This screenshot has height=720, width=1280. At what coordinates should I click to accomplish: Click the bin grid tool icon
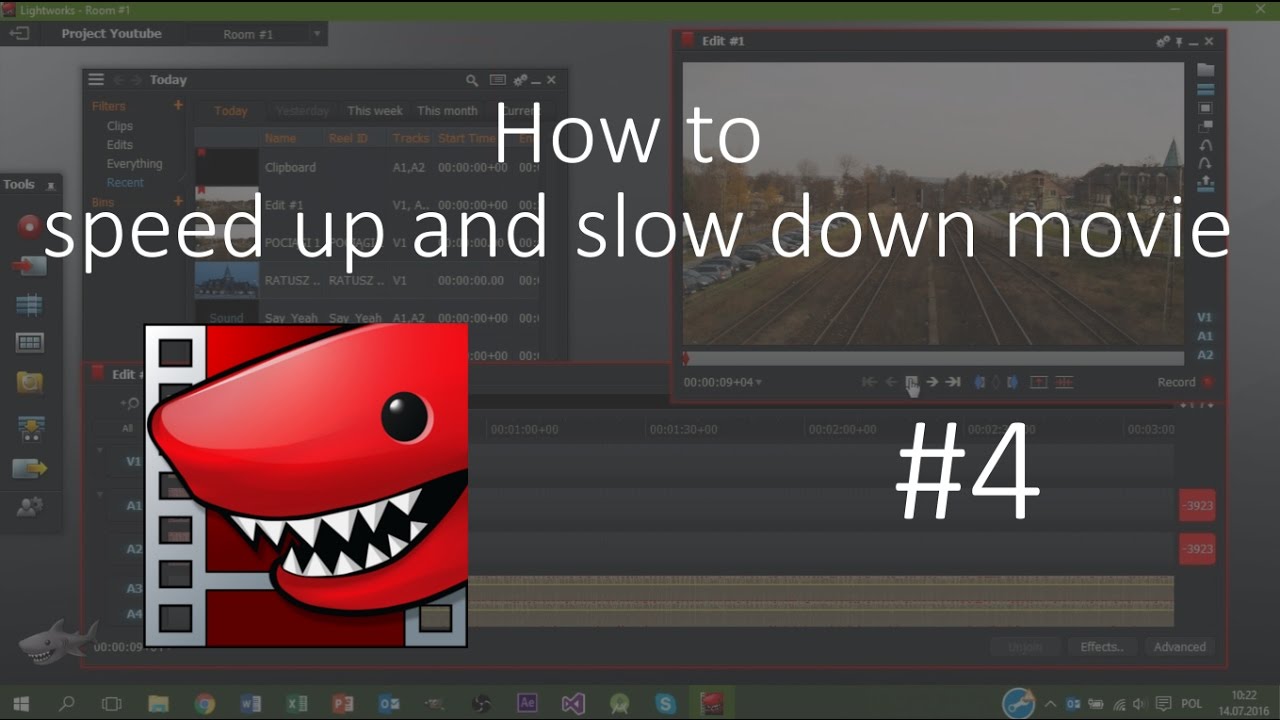click(29, 343)
